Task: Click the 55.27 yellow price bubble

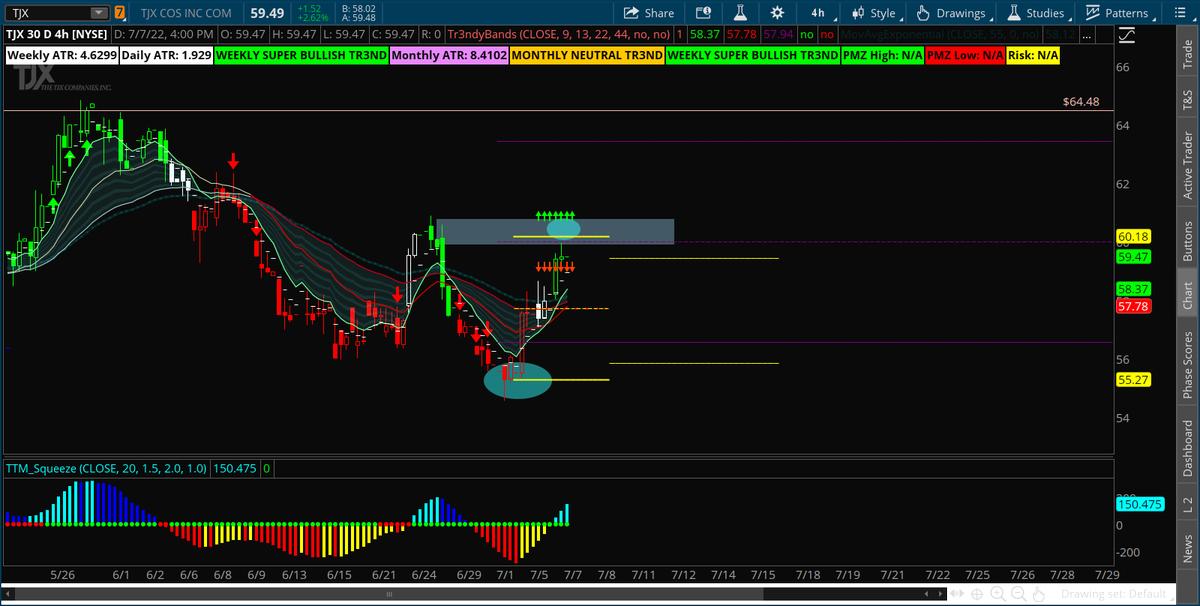Action: (1133, 380)
